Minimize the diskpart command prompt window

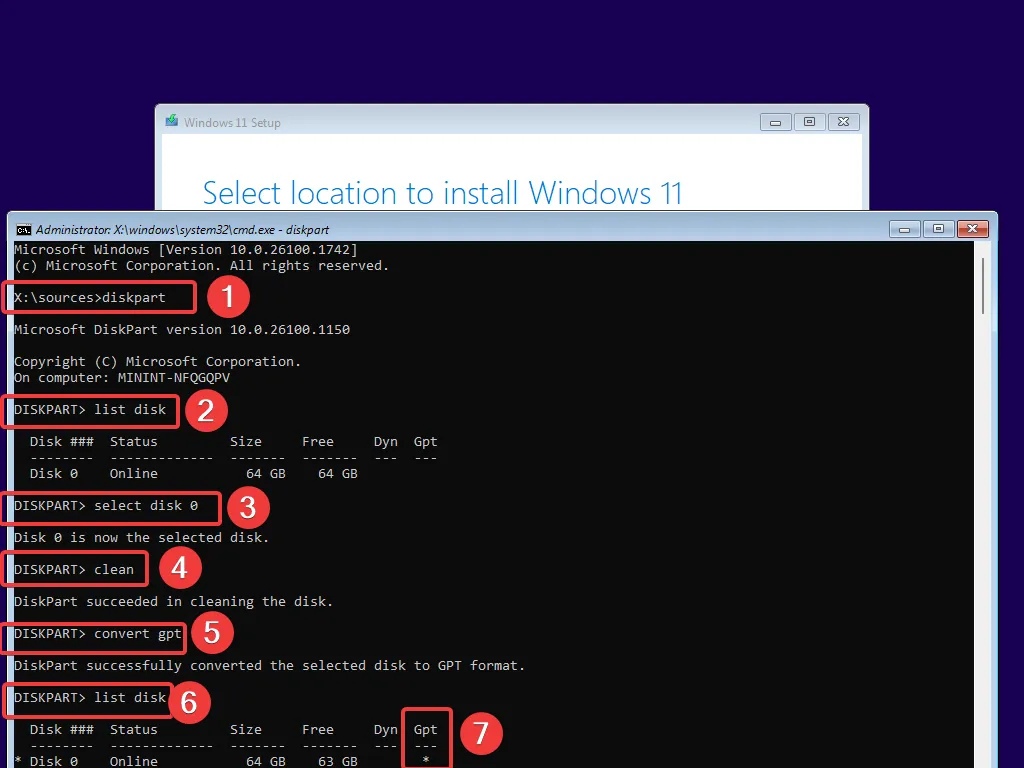(x=904, y=229)
